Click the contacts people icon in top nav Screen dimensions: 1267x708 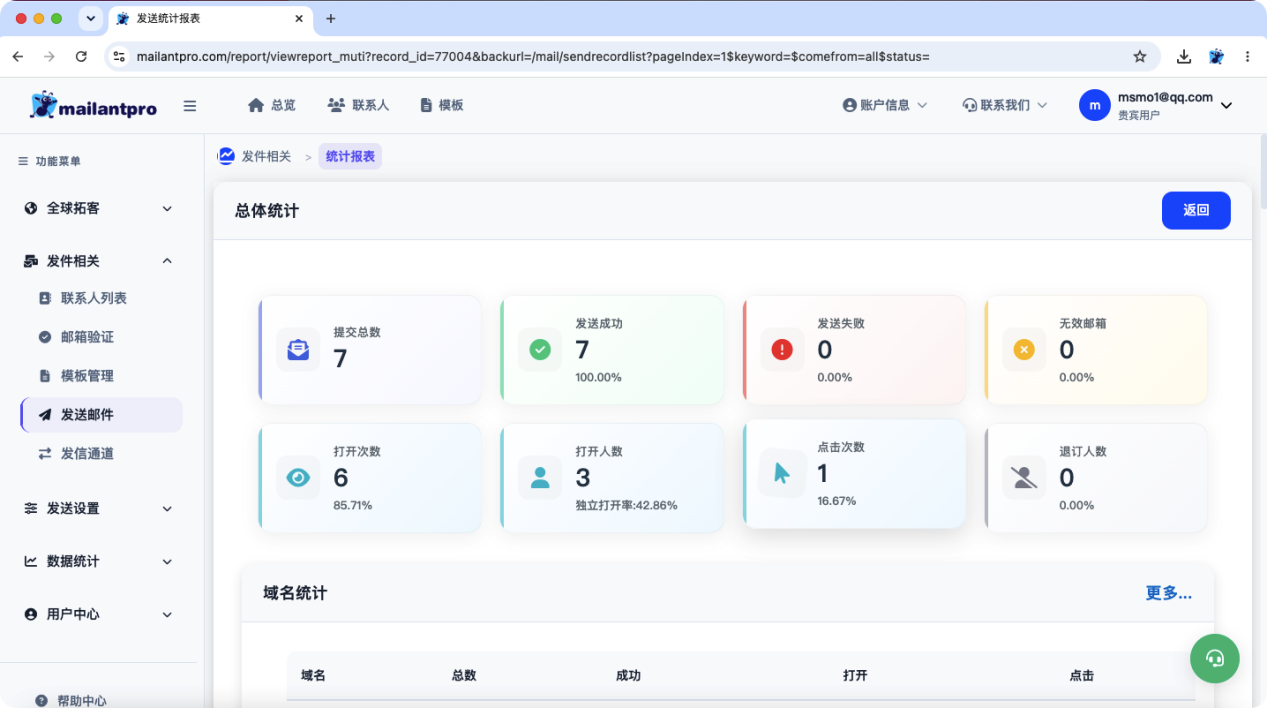coord(336,105)
